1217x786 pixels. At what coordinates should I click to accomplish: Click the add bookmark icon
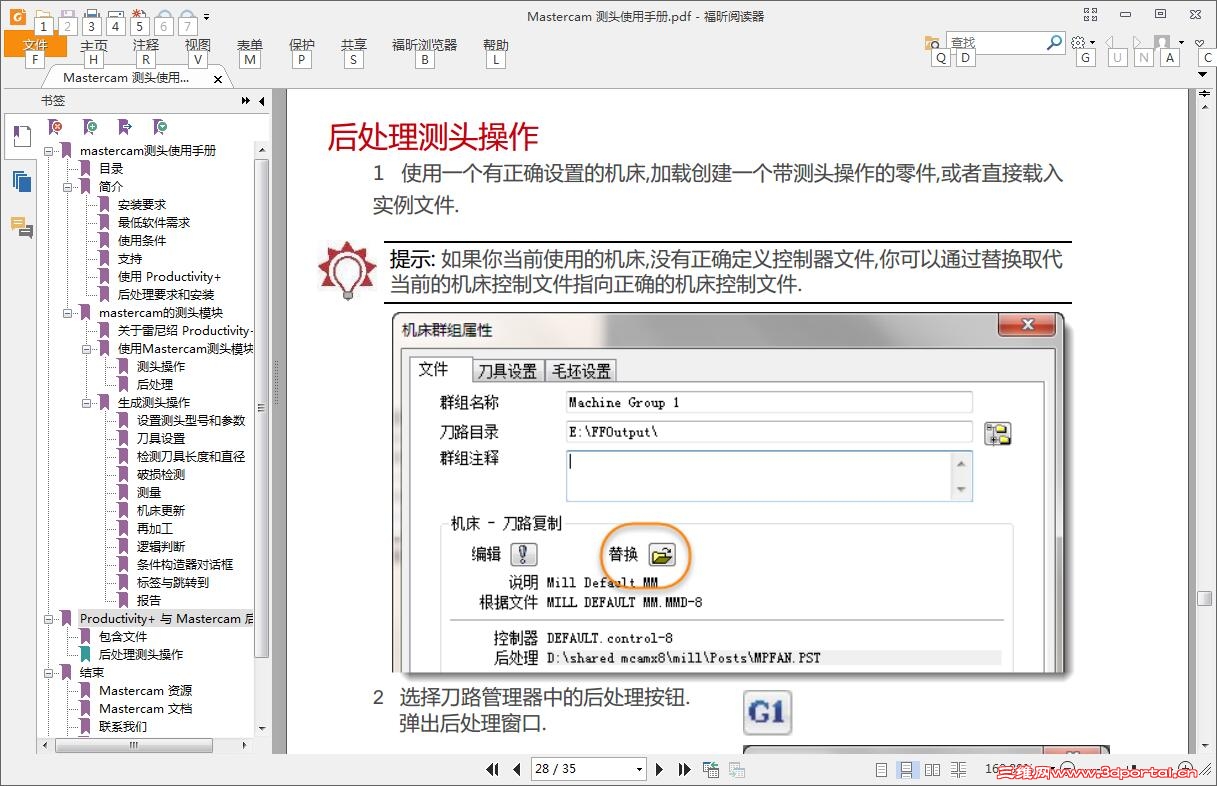tap(90, 127)
